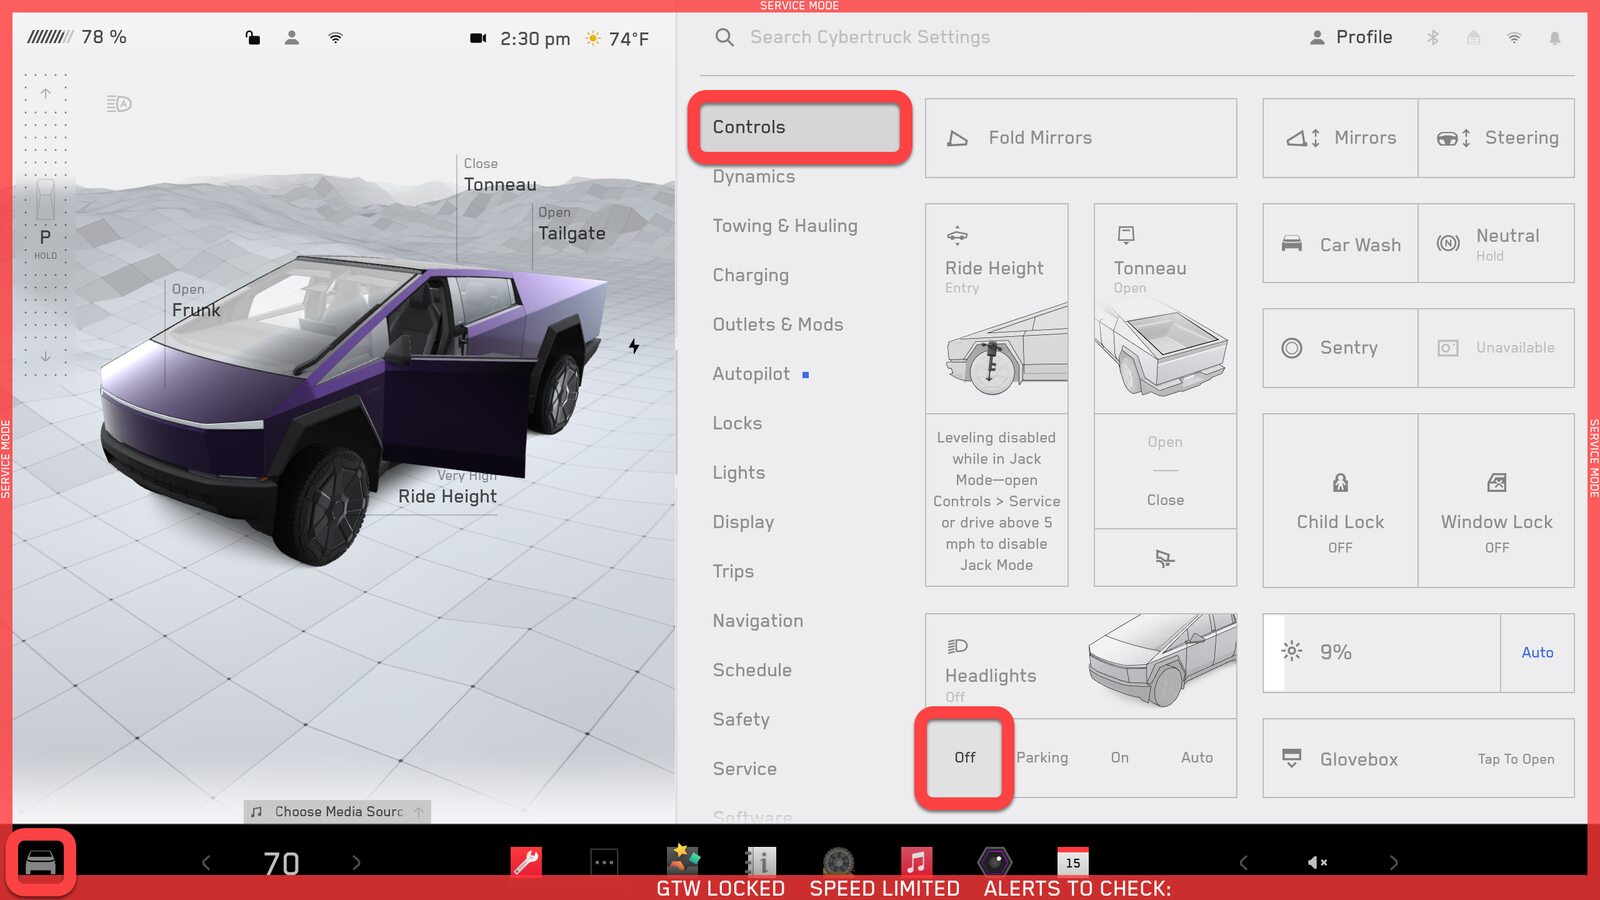Toggle Child Lock

(x=1340, y=500)
